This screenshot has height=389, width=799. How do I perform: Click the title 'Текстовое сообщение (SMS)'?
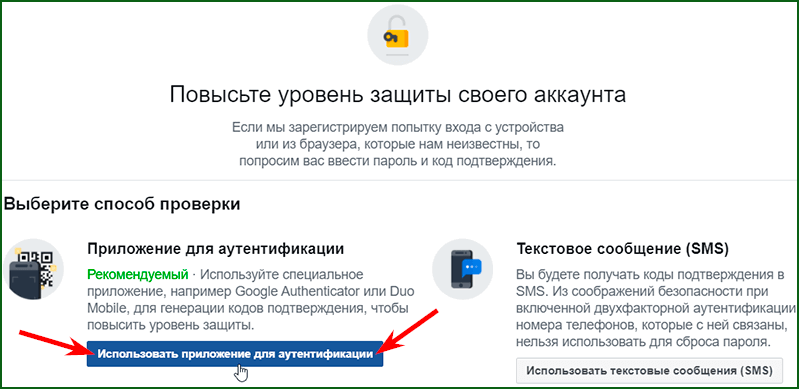pyautogui.click(x=623, y=249)
